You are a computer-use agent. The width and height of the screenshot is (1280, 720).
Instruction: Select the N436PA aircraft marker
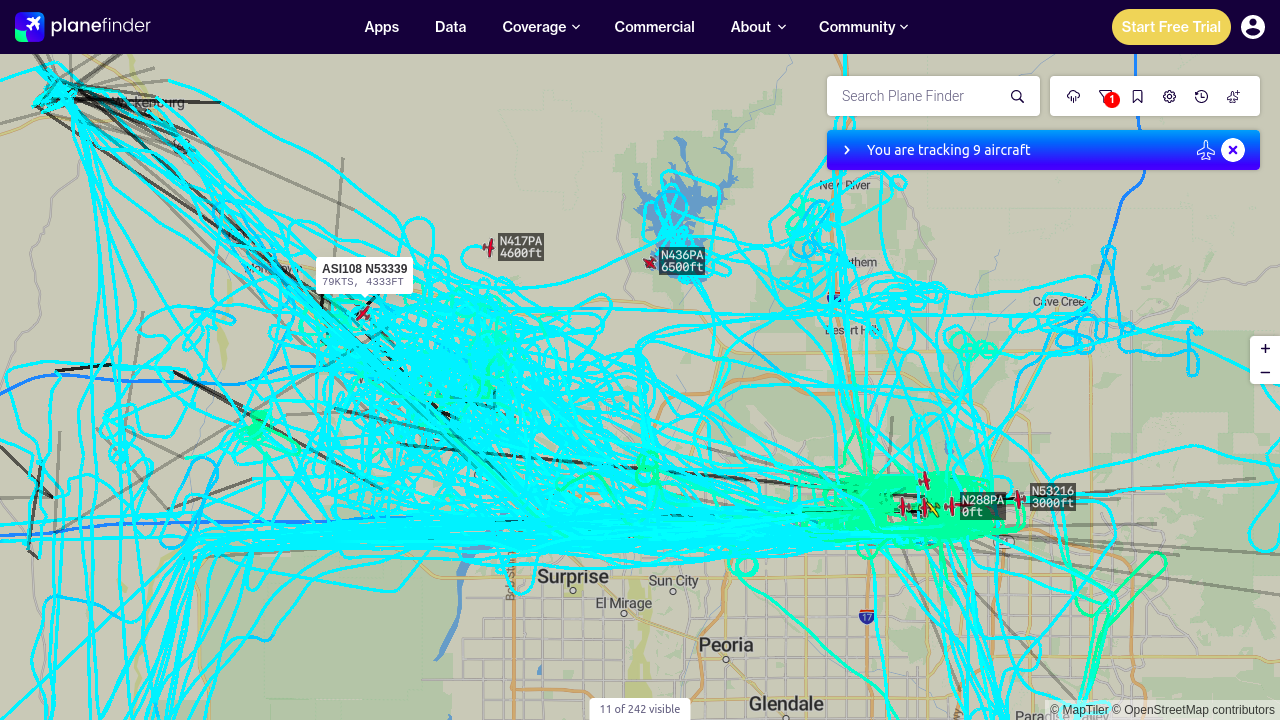pos(650,263)
